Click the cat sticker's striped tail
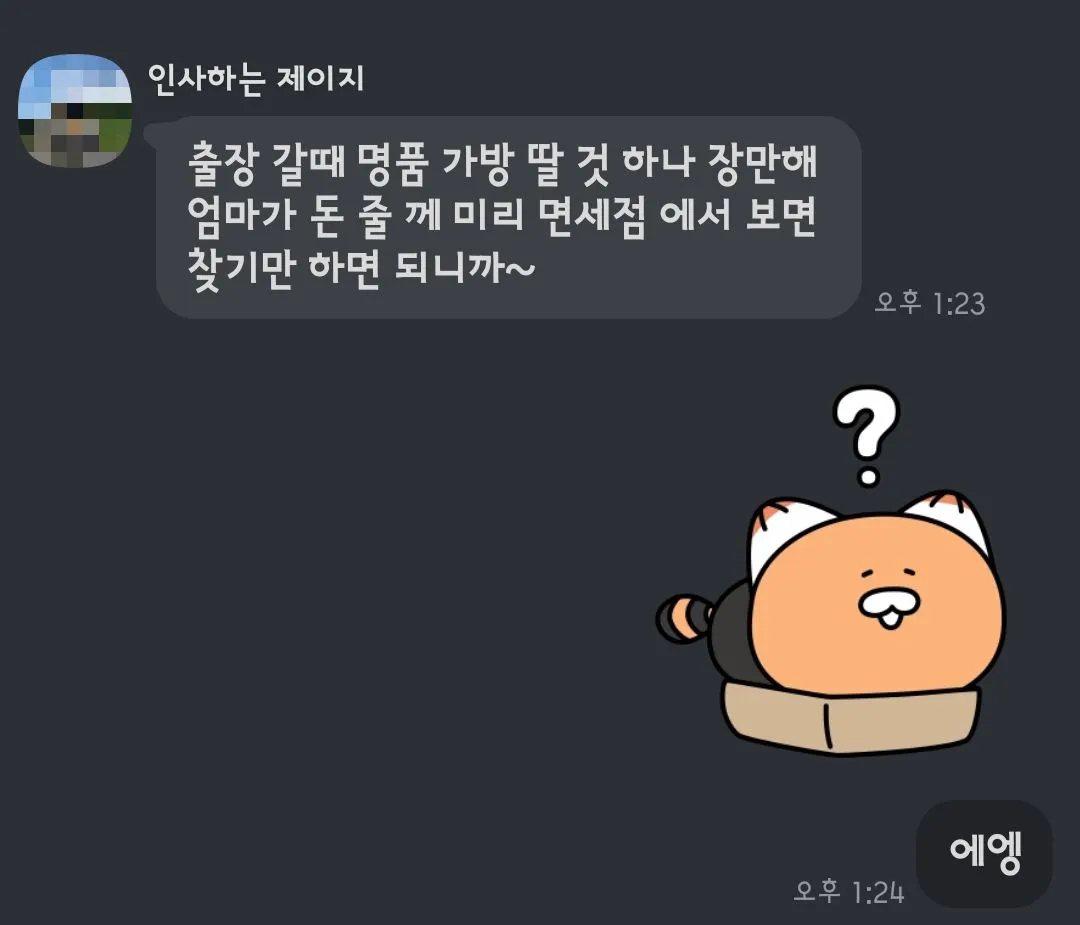The image size is (1080, 925). click(x=683, y=618)
